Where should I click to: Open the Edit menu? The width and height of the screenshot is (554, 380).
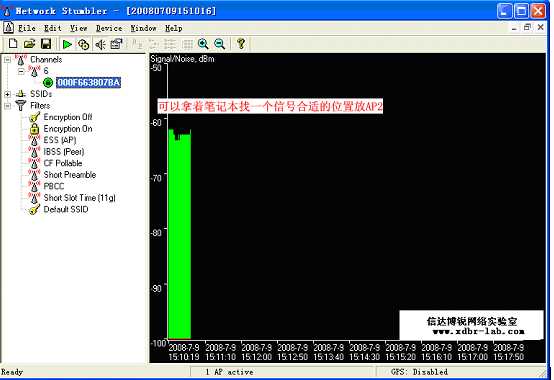tap(53, 28)
